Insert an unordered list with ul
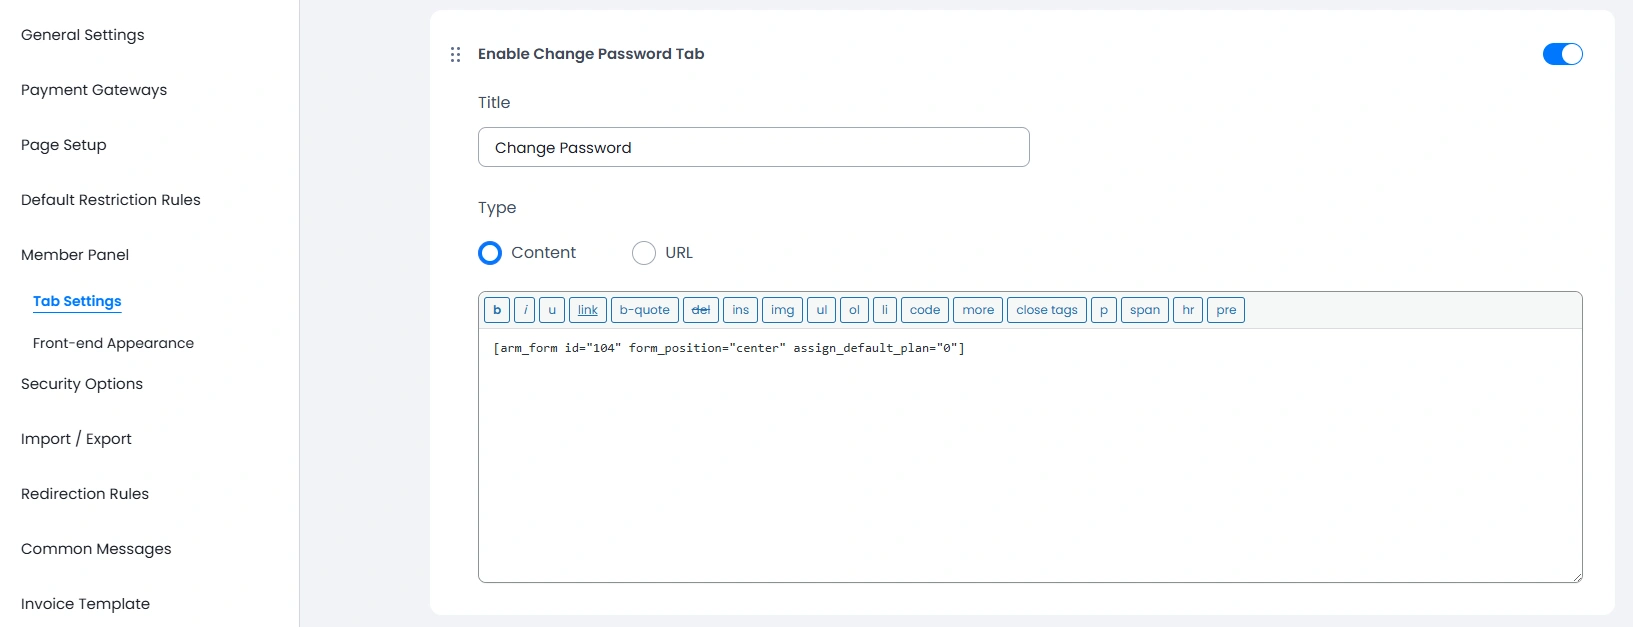This screenshot has height=627, width=1633. (821, 310)
